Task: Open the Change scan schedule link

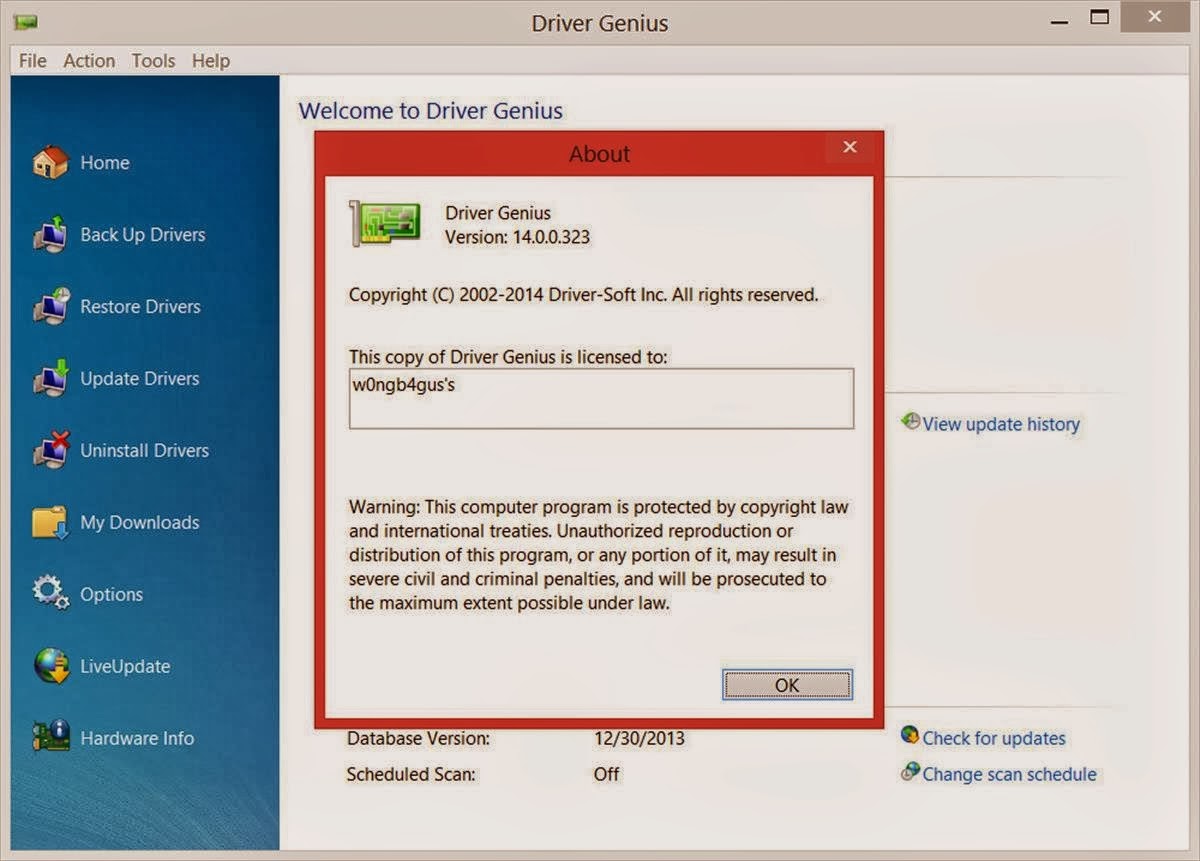Action: pyautogui.click(x=1009, y=774)
